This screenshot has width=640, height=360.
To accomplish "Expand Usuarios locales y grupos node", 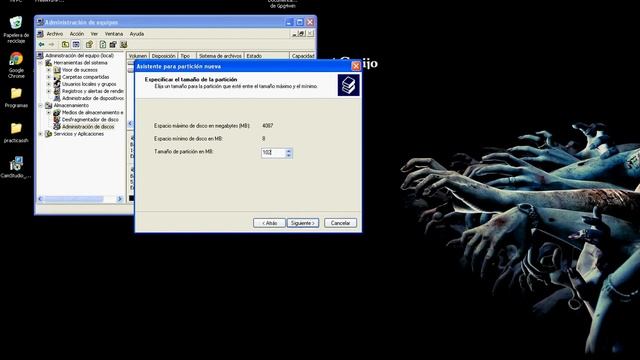I will coord(49,84).
